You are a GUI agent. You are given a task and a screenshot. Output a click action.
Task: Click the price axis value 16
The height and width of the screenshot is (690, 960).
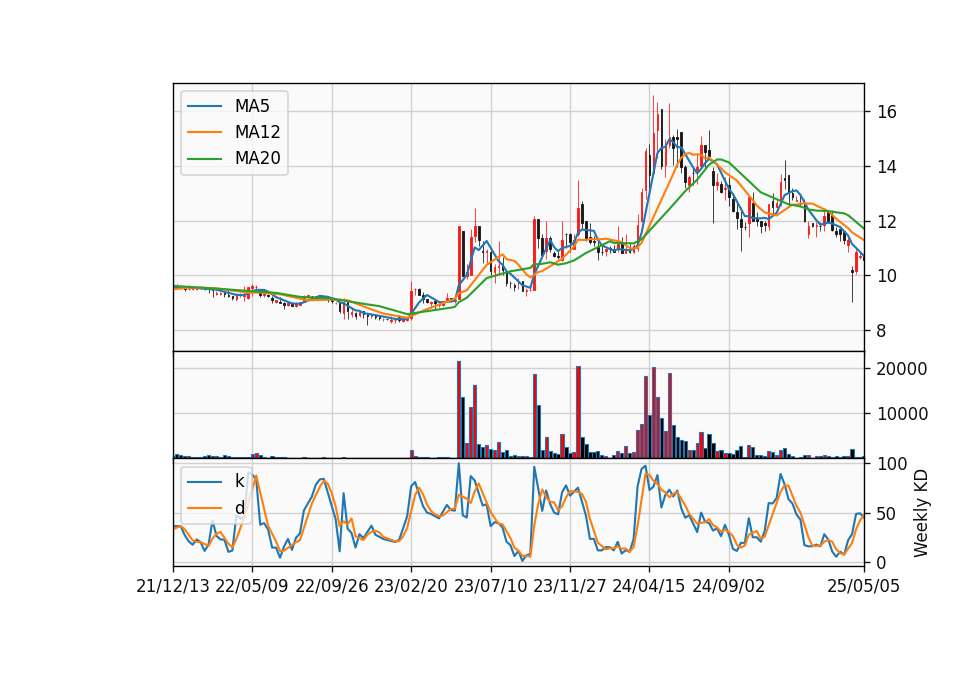[887, 112]
